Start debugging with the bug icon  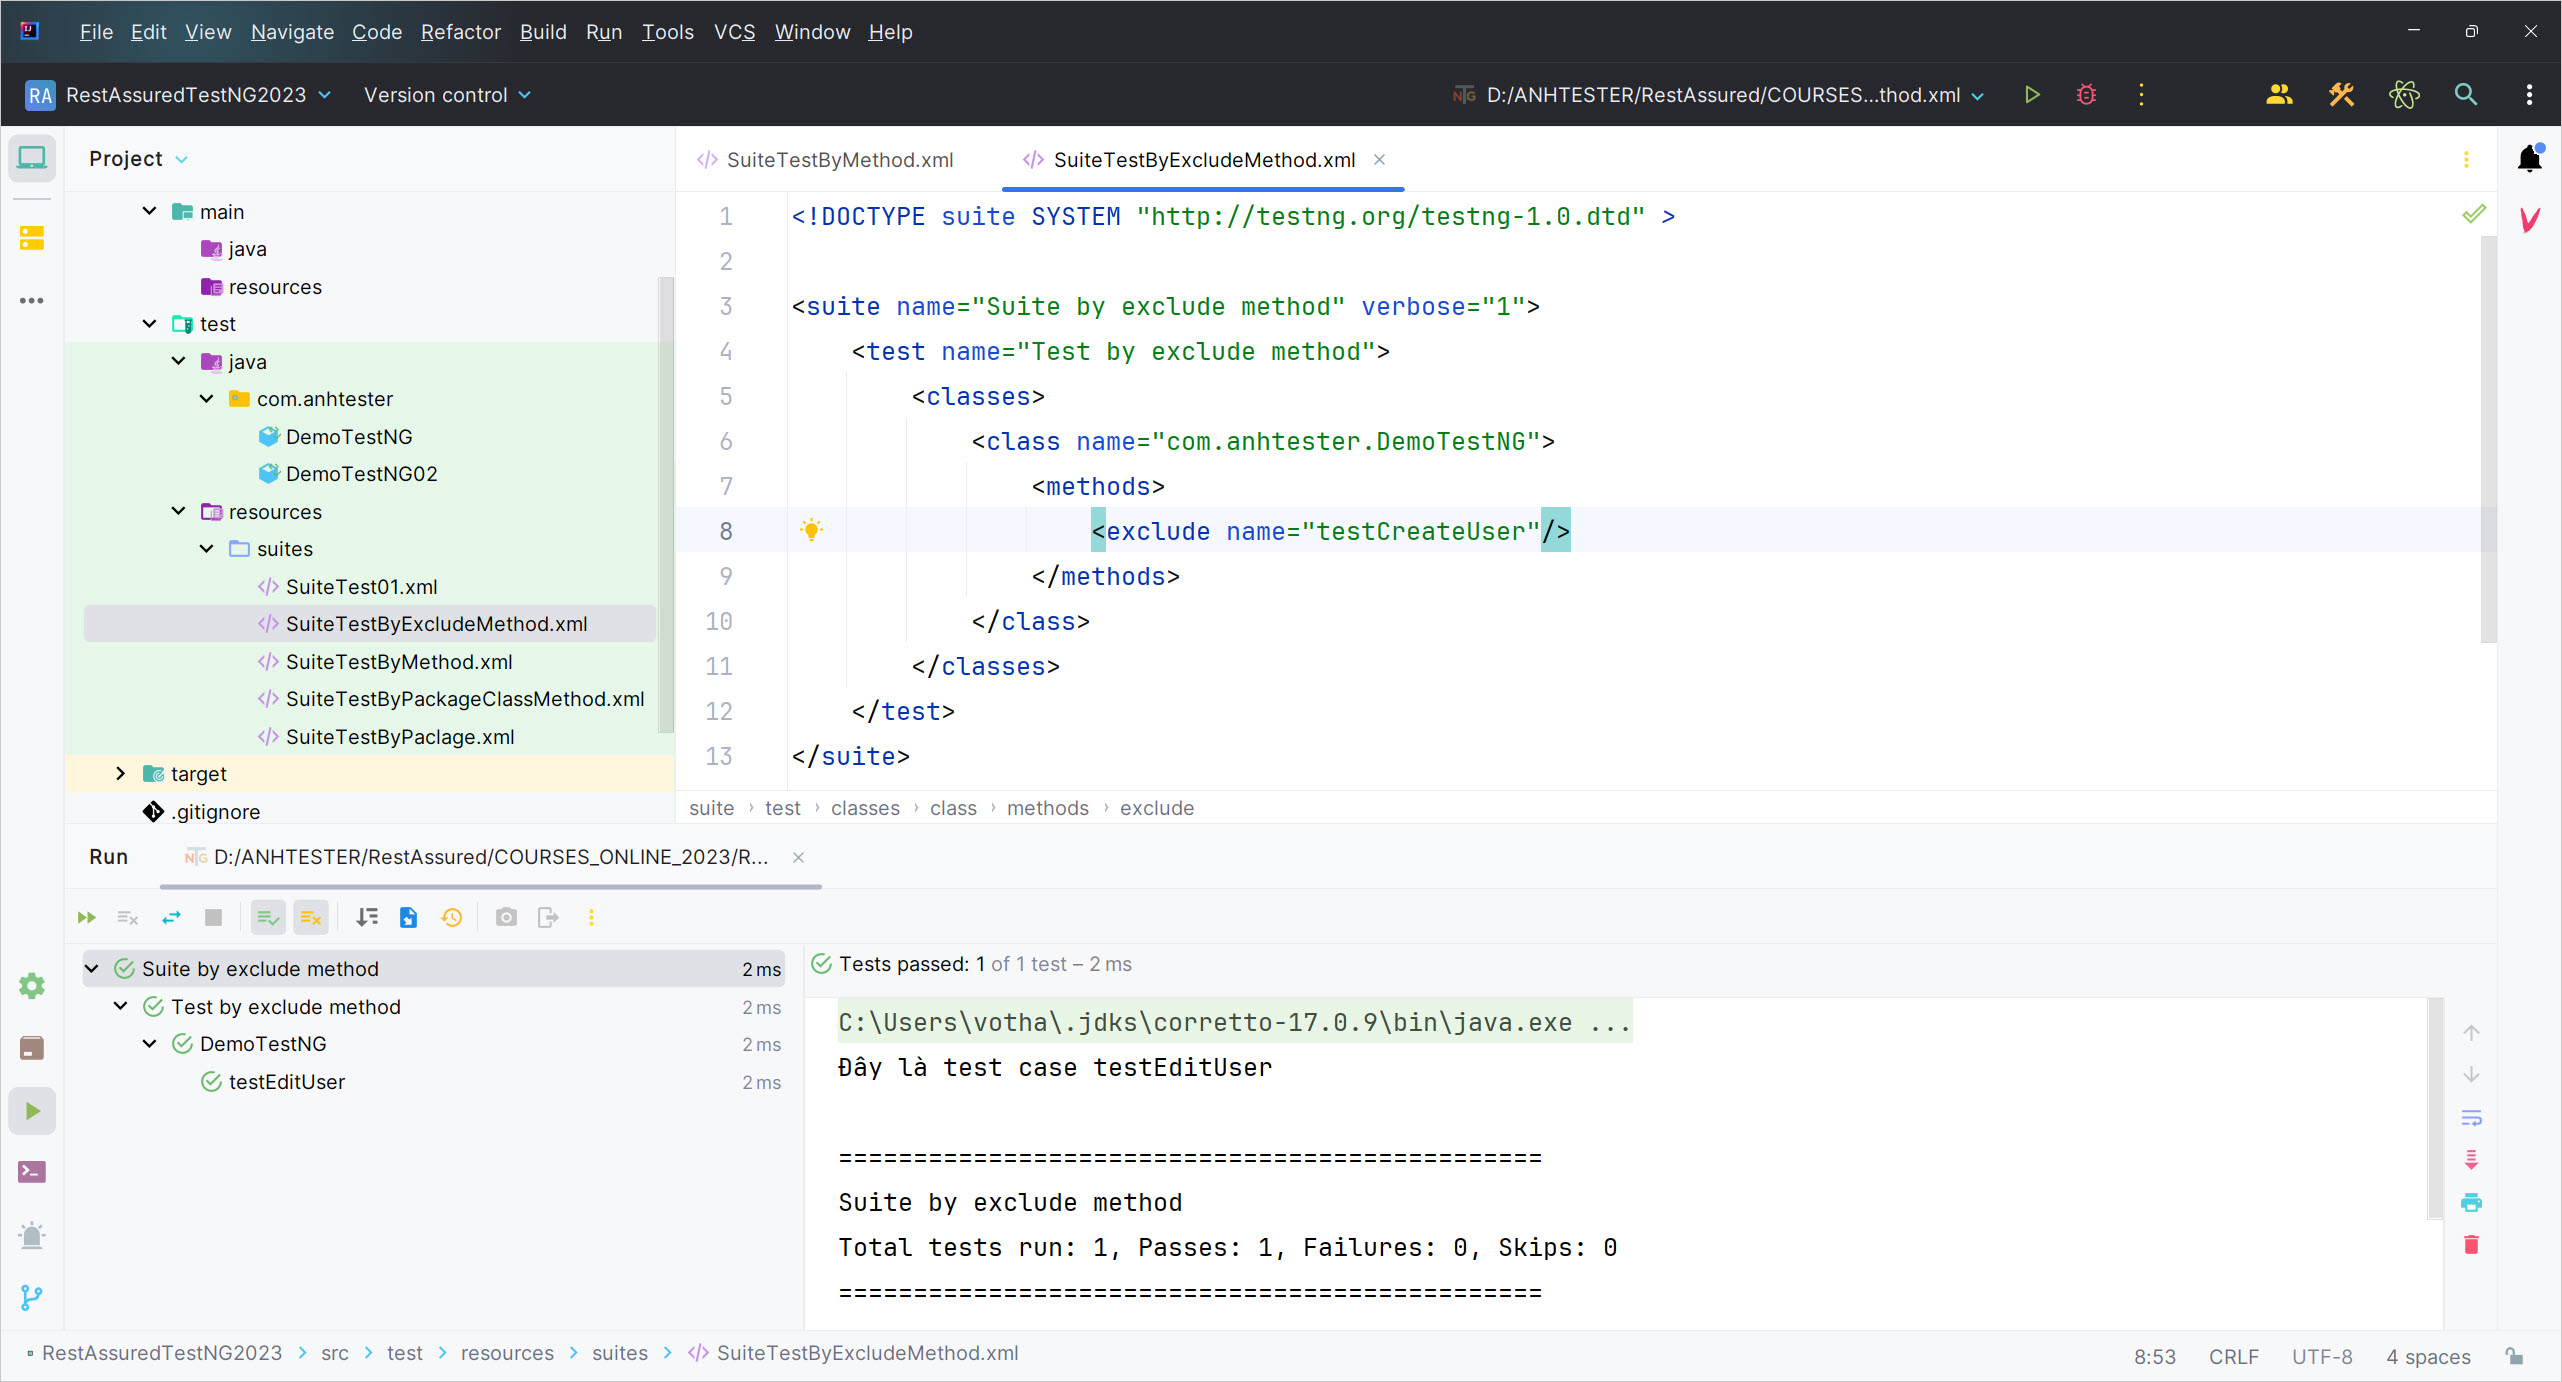[2086, 95]
